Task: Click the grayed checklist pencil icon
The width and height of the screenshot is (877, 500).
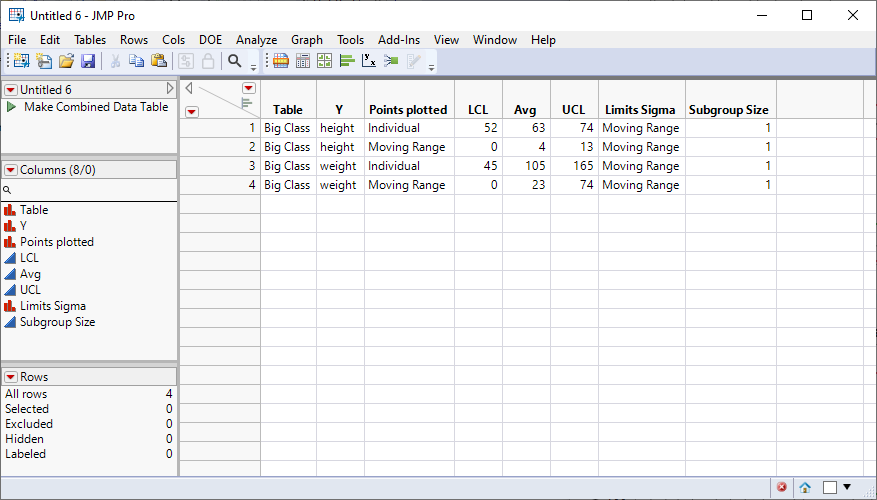Action: [413, 61]
